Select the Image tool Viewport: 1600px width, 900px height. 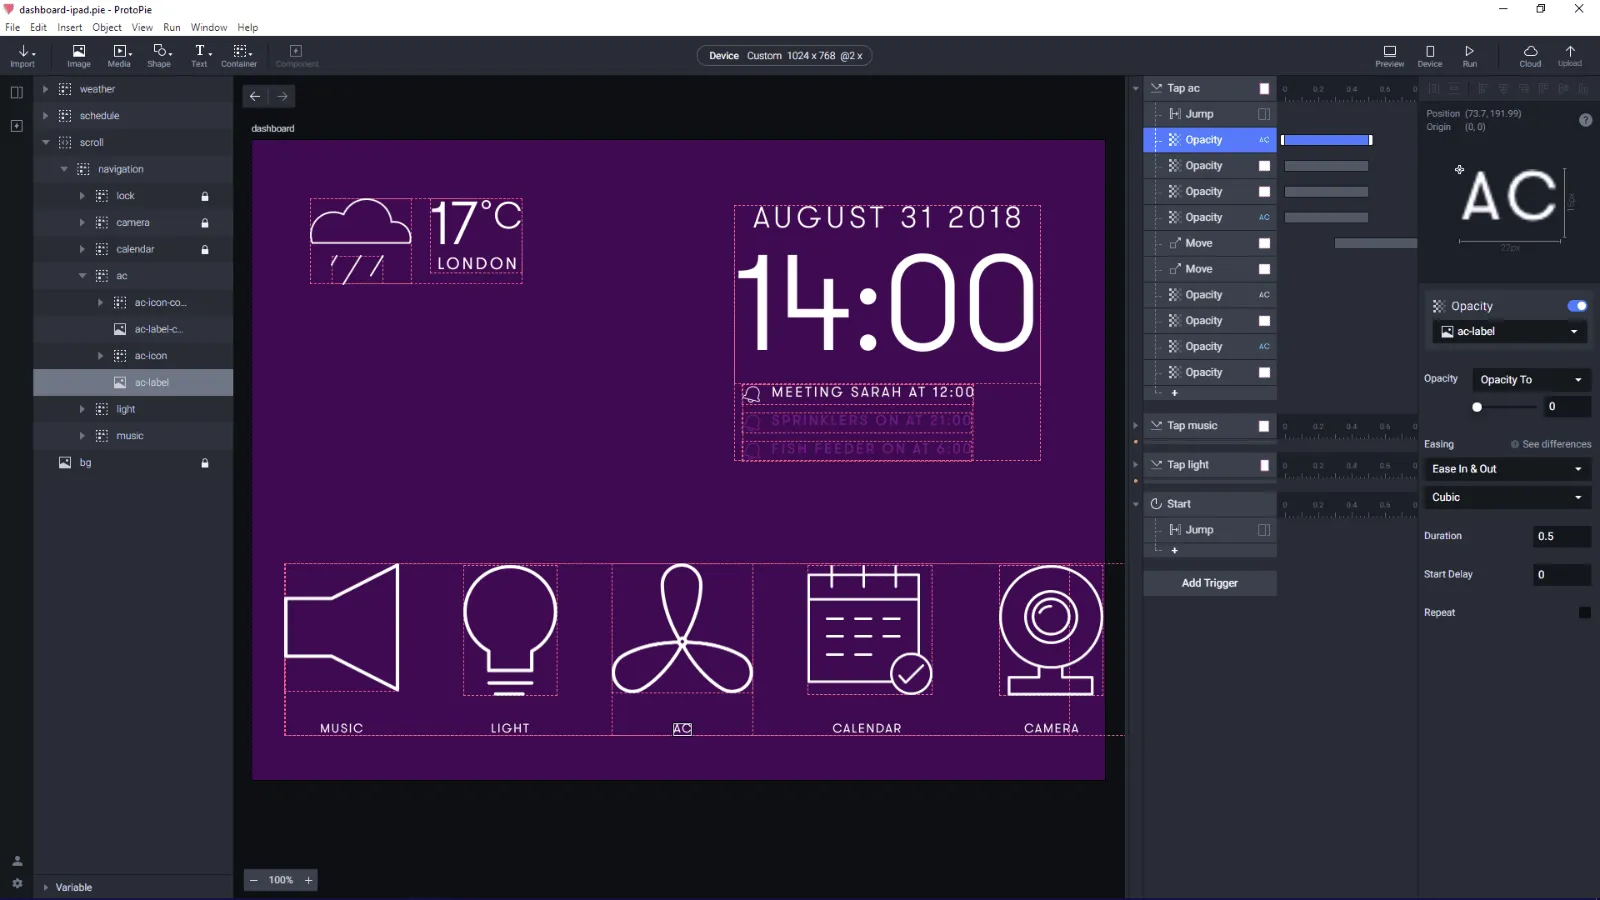pos(79,56)
